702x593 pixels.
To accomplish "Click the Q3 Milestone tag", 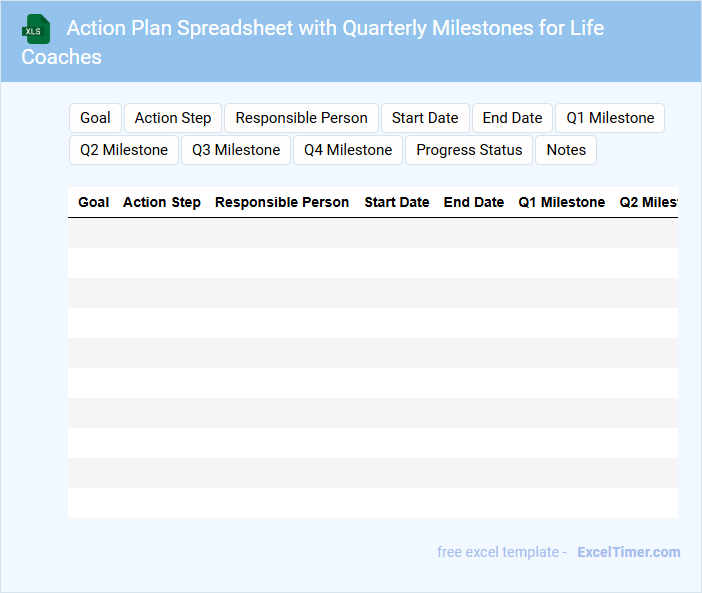I will tap(236, 150).
